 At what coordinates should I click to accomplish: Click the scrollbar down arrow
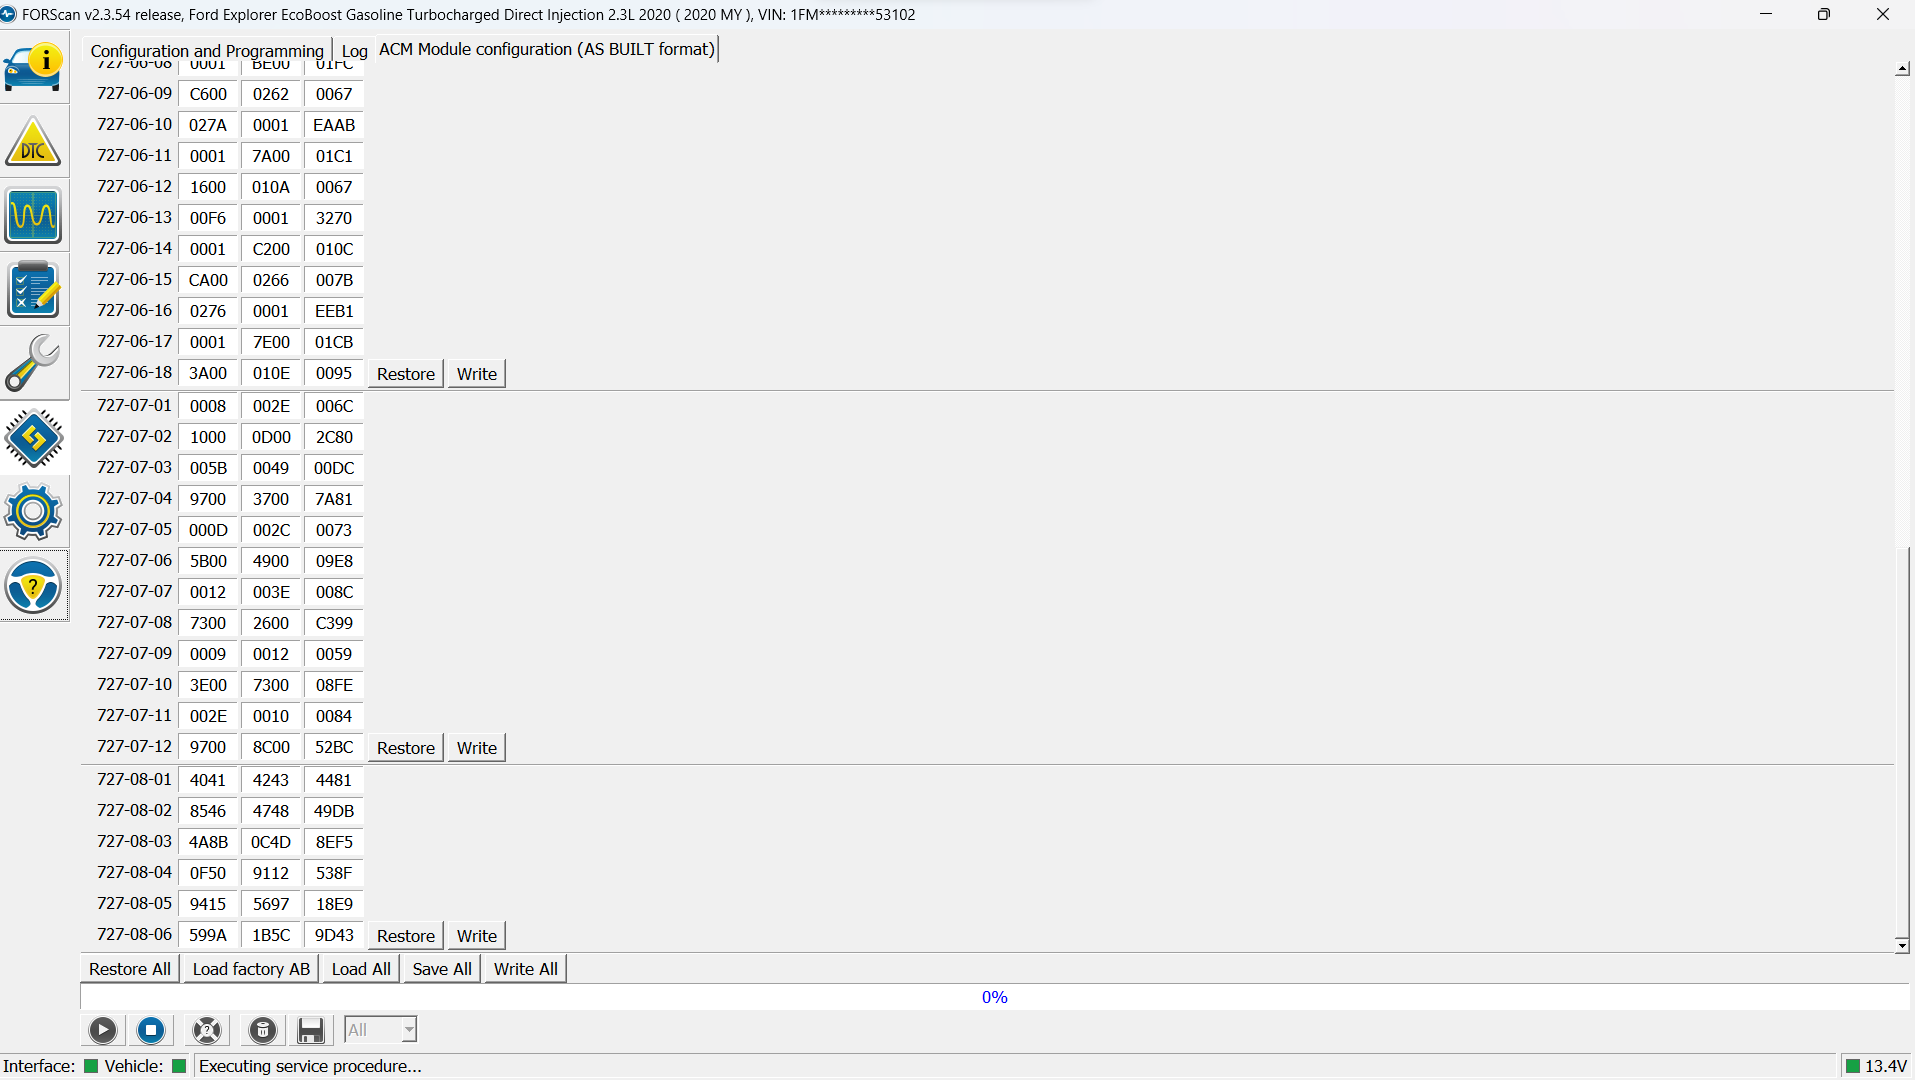pos(1901,944)
